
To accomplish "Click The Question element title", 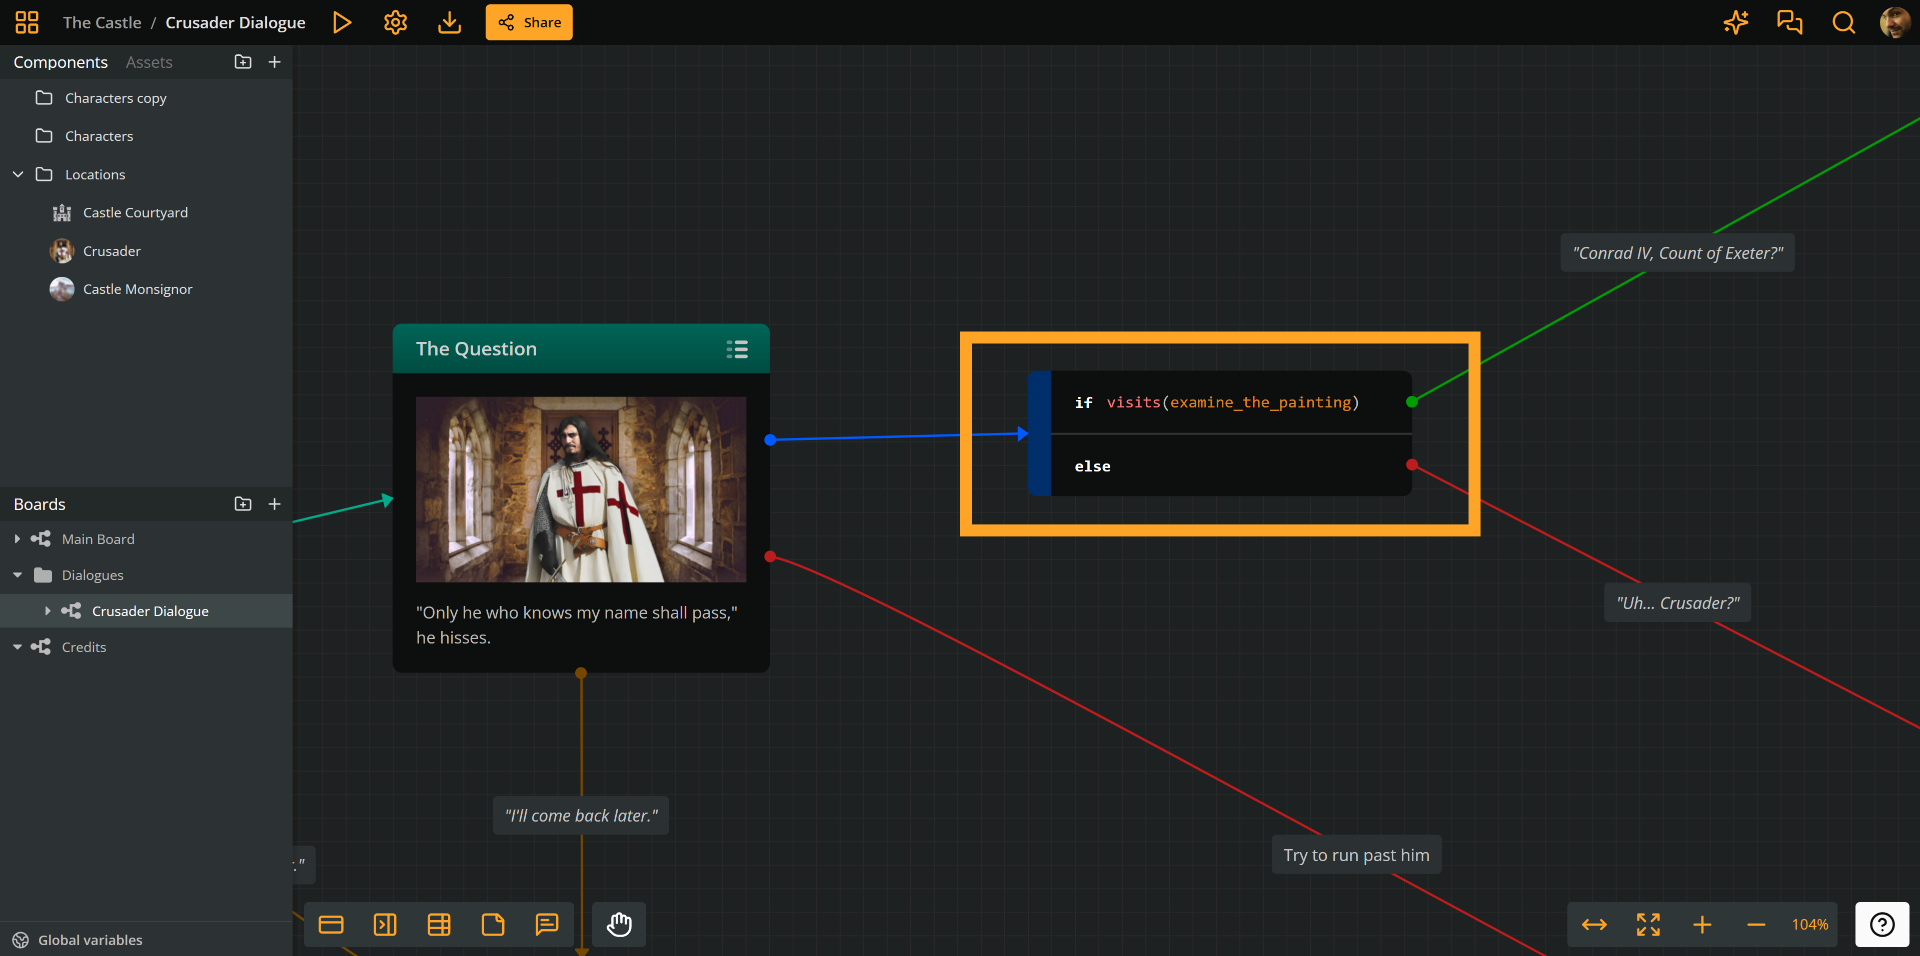I will [x=476, y=349].
